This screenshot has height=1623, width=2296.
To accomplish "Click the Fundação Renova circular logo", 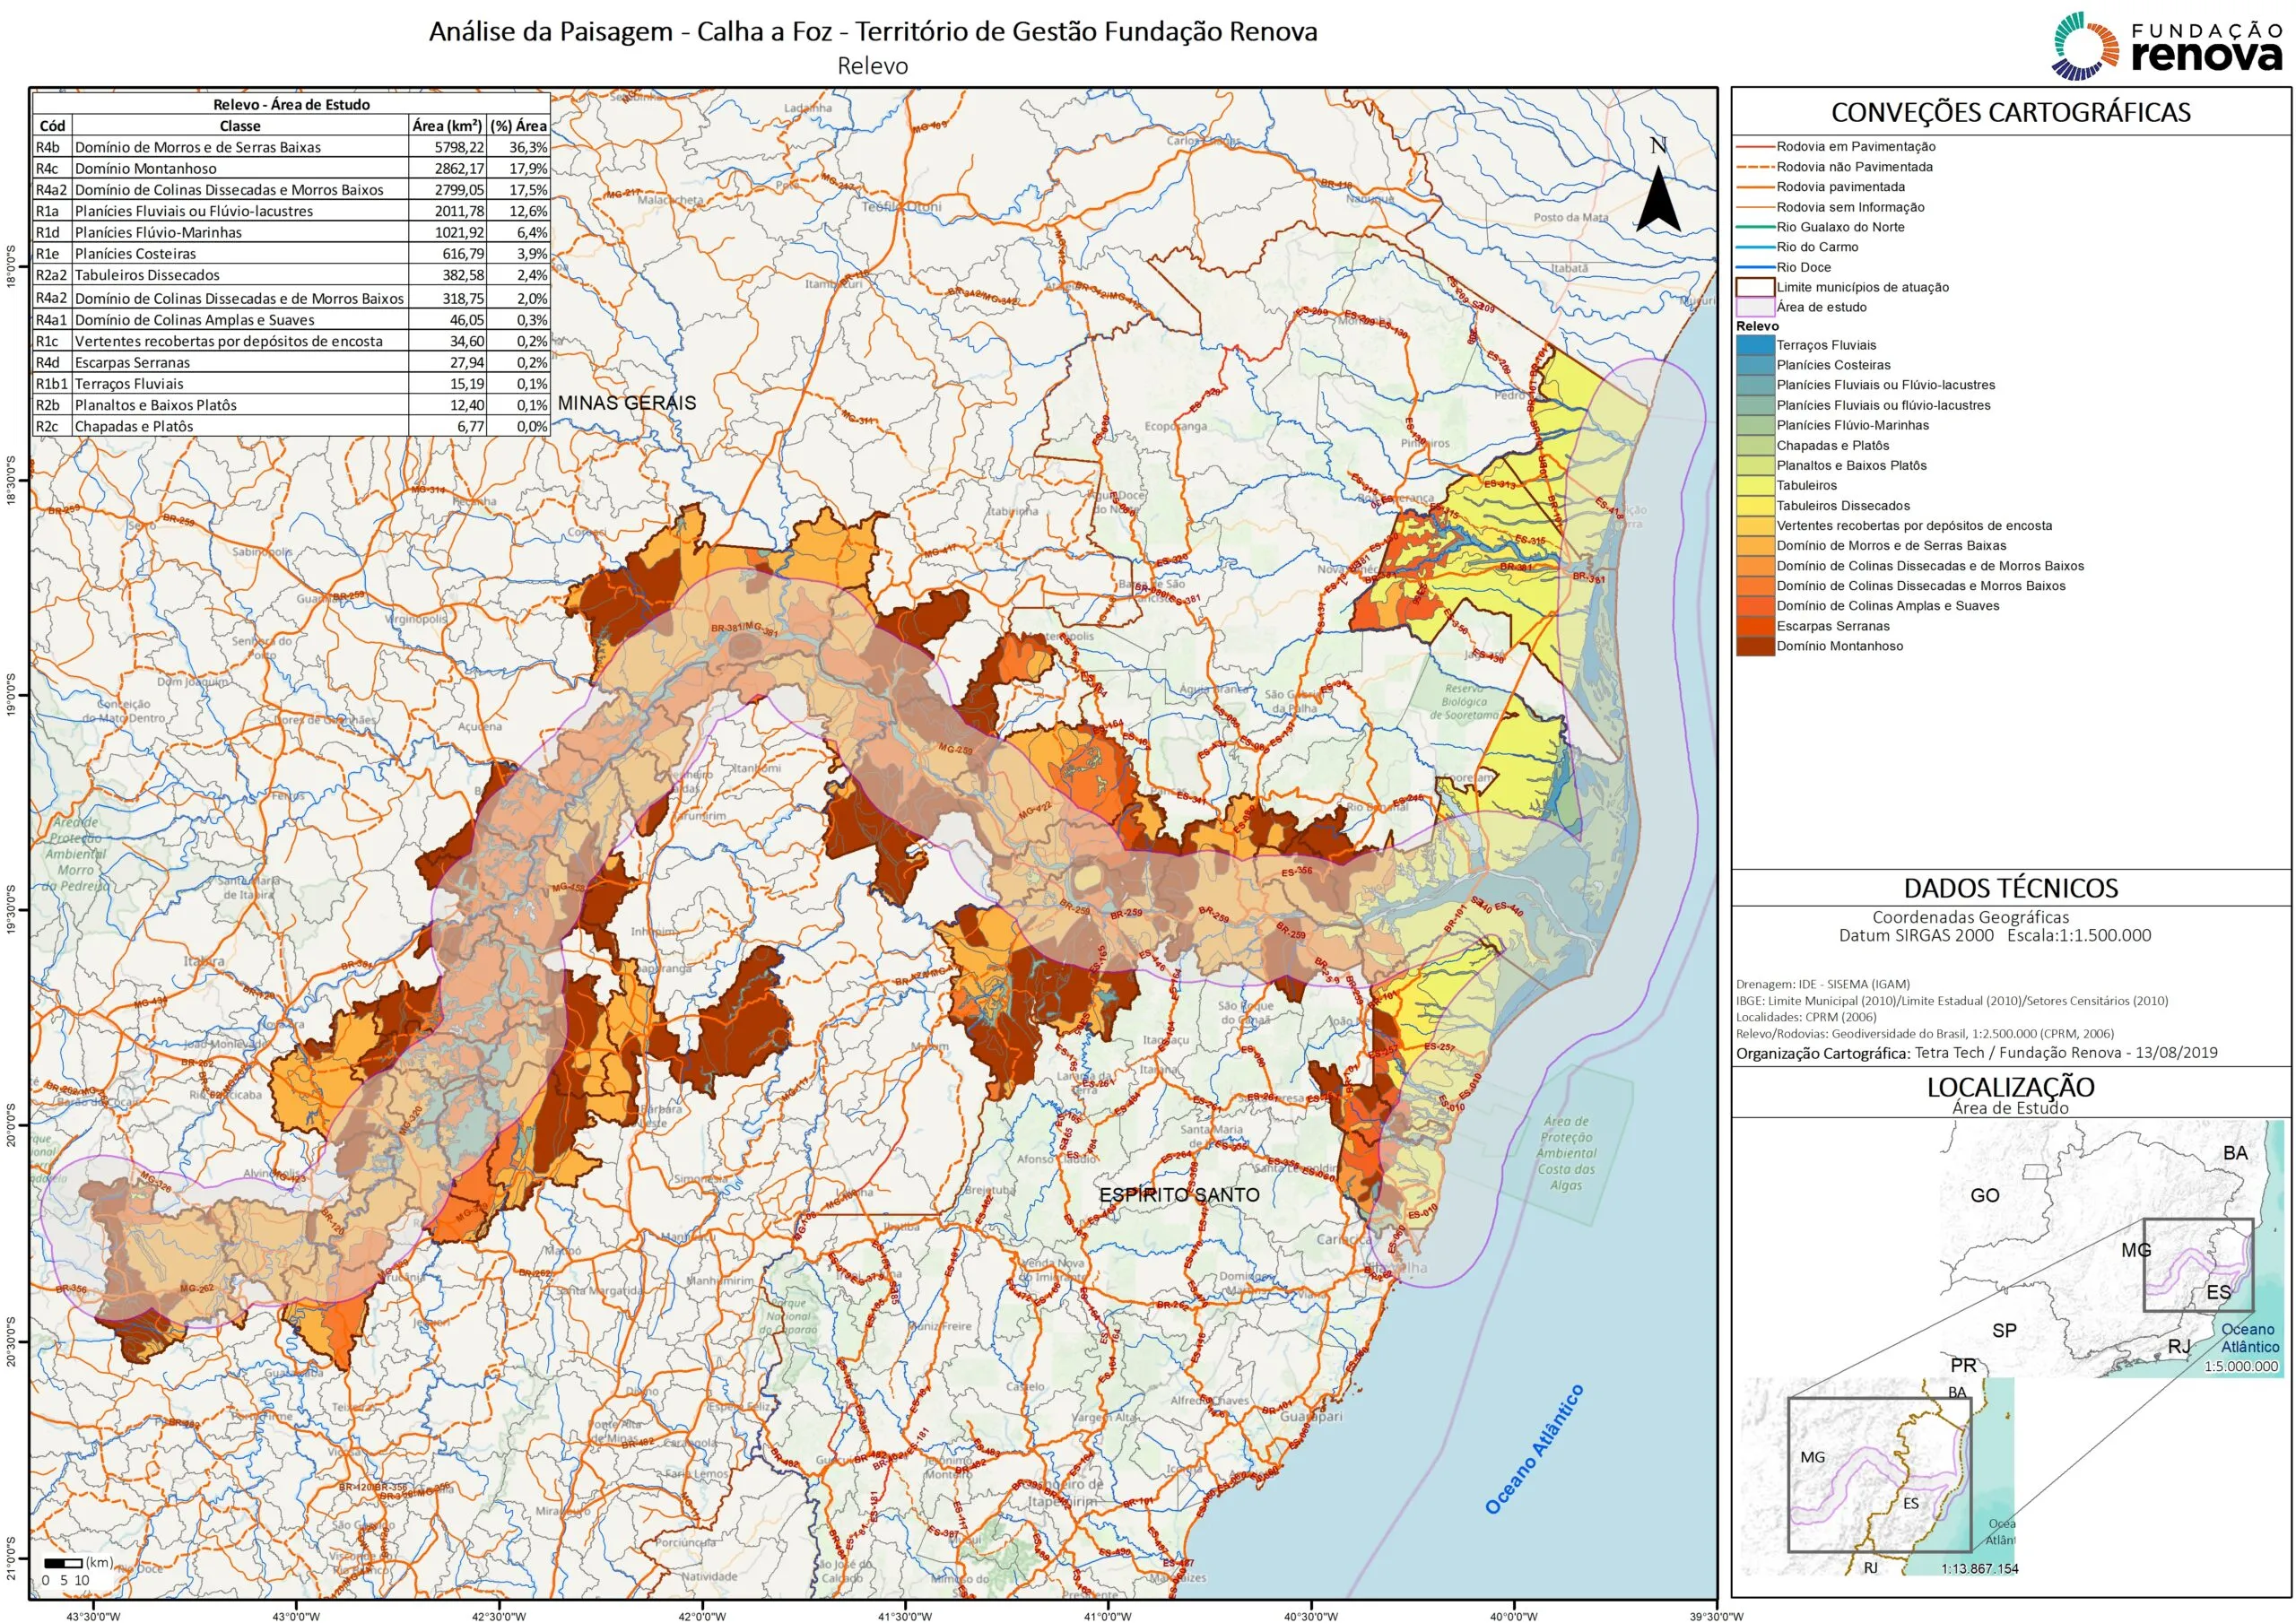I will point(2087,46).
